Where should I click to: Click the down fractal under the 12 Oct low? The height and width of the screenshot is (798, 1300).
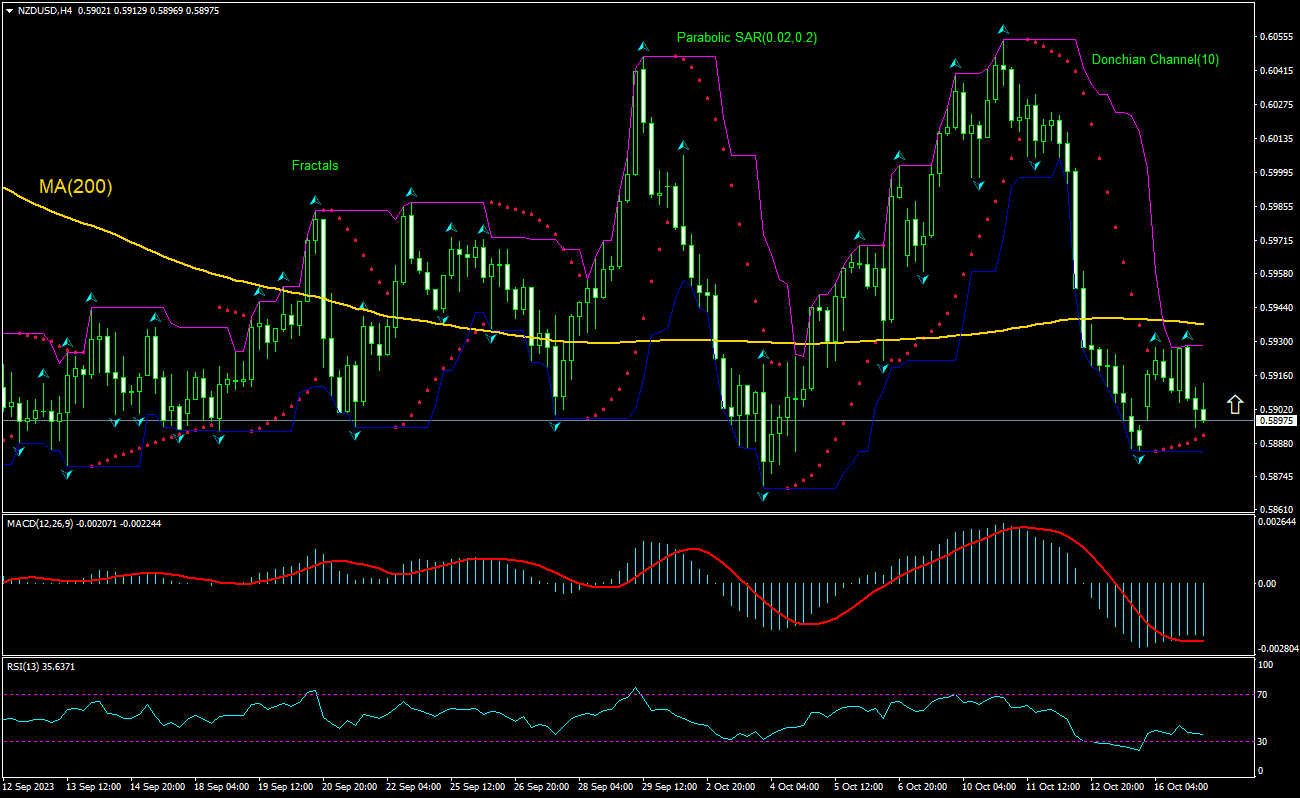pyautogui.click(x=1138, y=459)
